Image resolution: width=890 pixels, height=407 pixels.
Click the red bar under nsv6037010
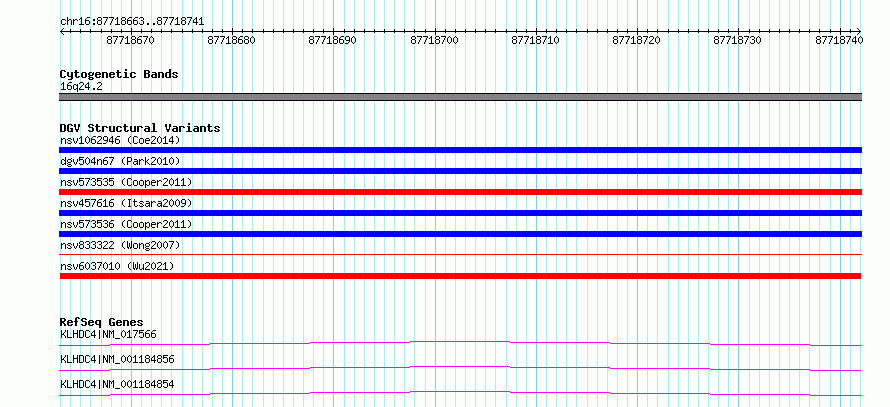(460, 276)
